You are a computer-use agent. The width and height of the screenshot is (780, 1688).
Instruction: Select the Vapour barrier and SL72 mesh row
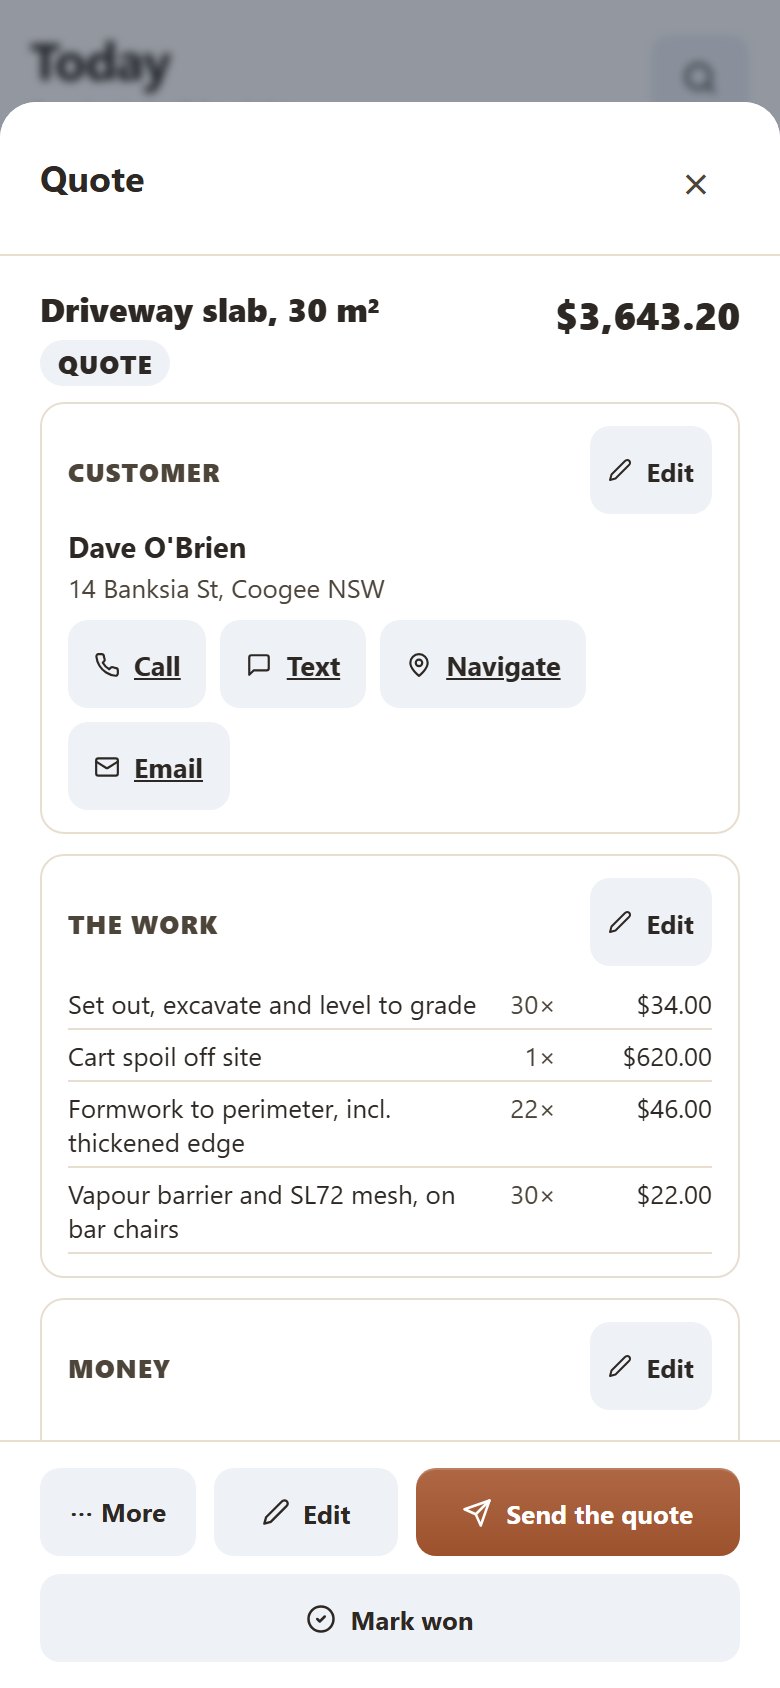click(x=390, y=1212)
